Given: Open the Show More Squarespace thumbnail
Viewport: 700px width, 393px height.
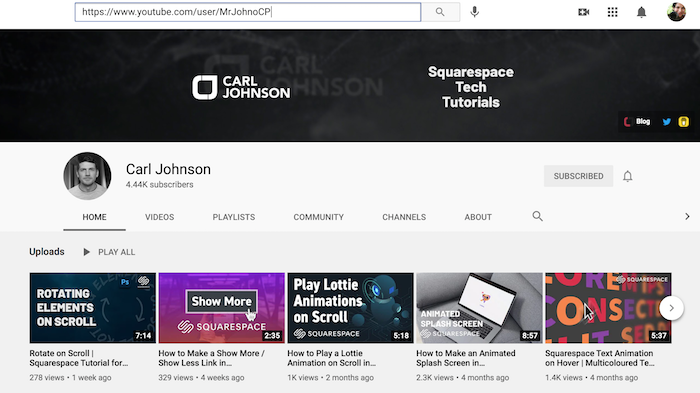Looking at the screenshot, I should tap(221, 308).
